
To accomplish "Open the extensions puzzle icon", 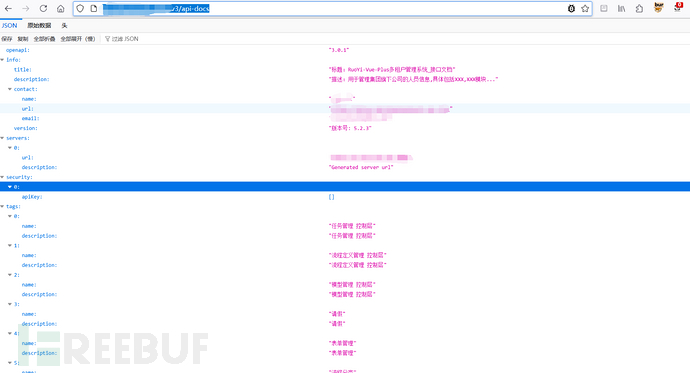I will pos(639,8).
